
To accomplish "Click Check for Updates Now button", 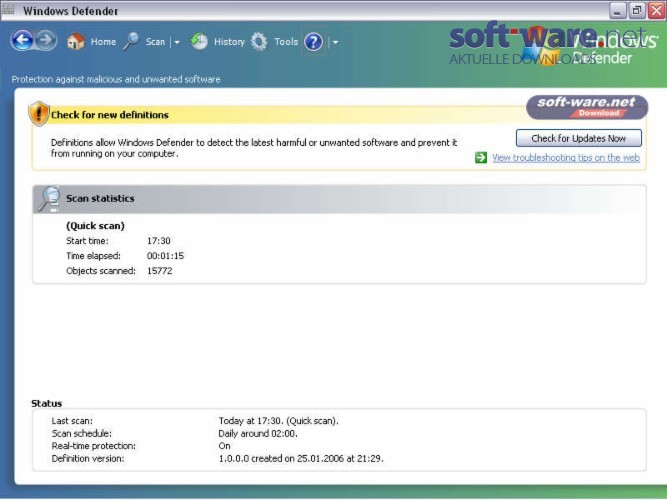I will click(579, 138).
